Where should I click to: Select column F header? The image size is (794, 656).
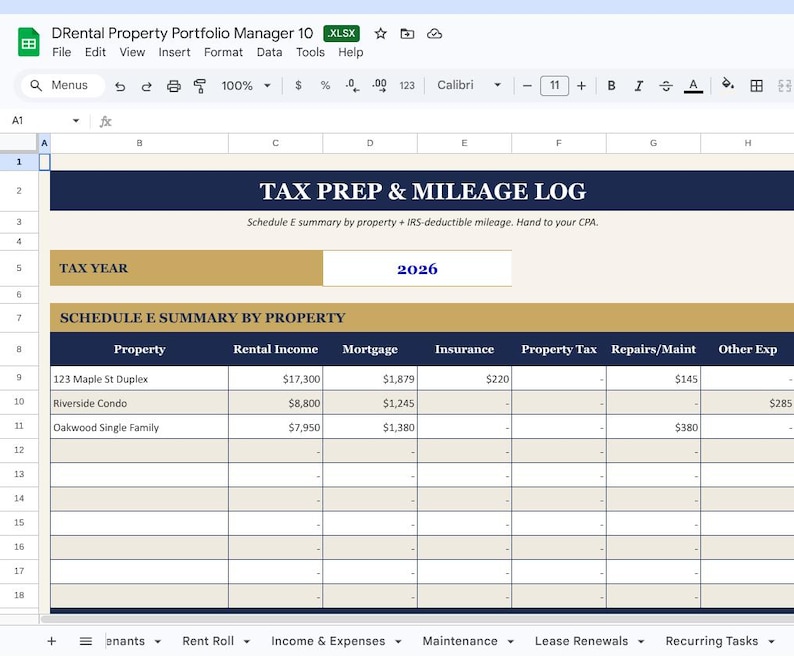click(559, 143)
